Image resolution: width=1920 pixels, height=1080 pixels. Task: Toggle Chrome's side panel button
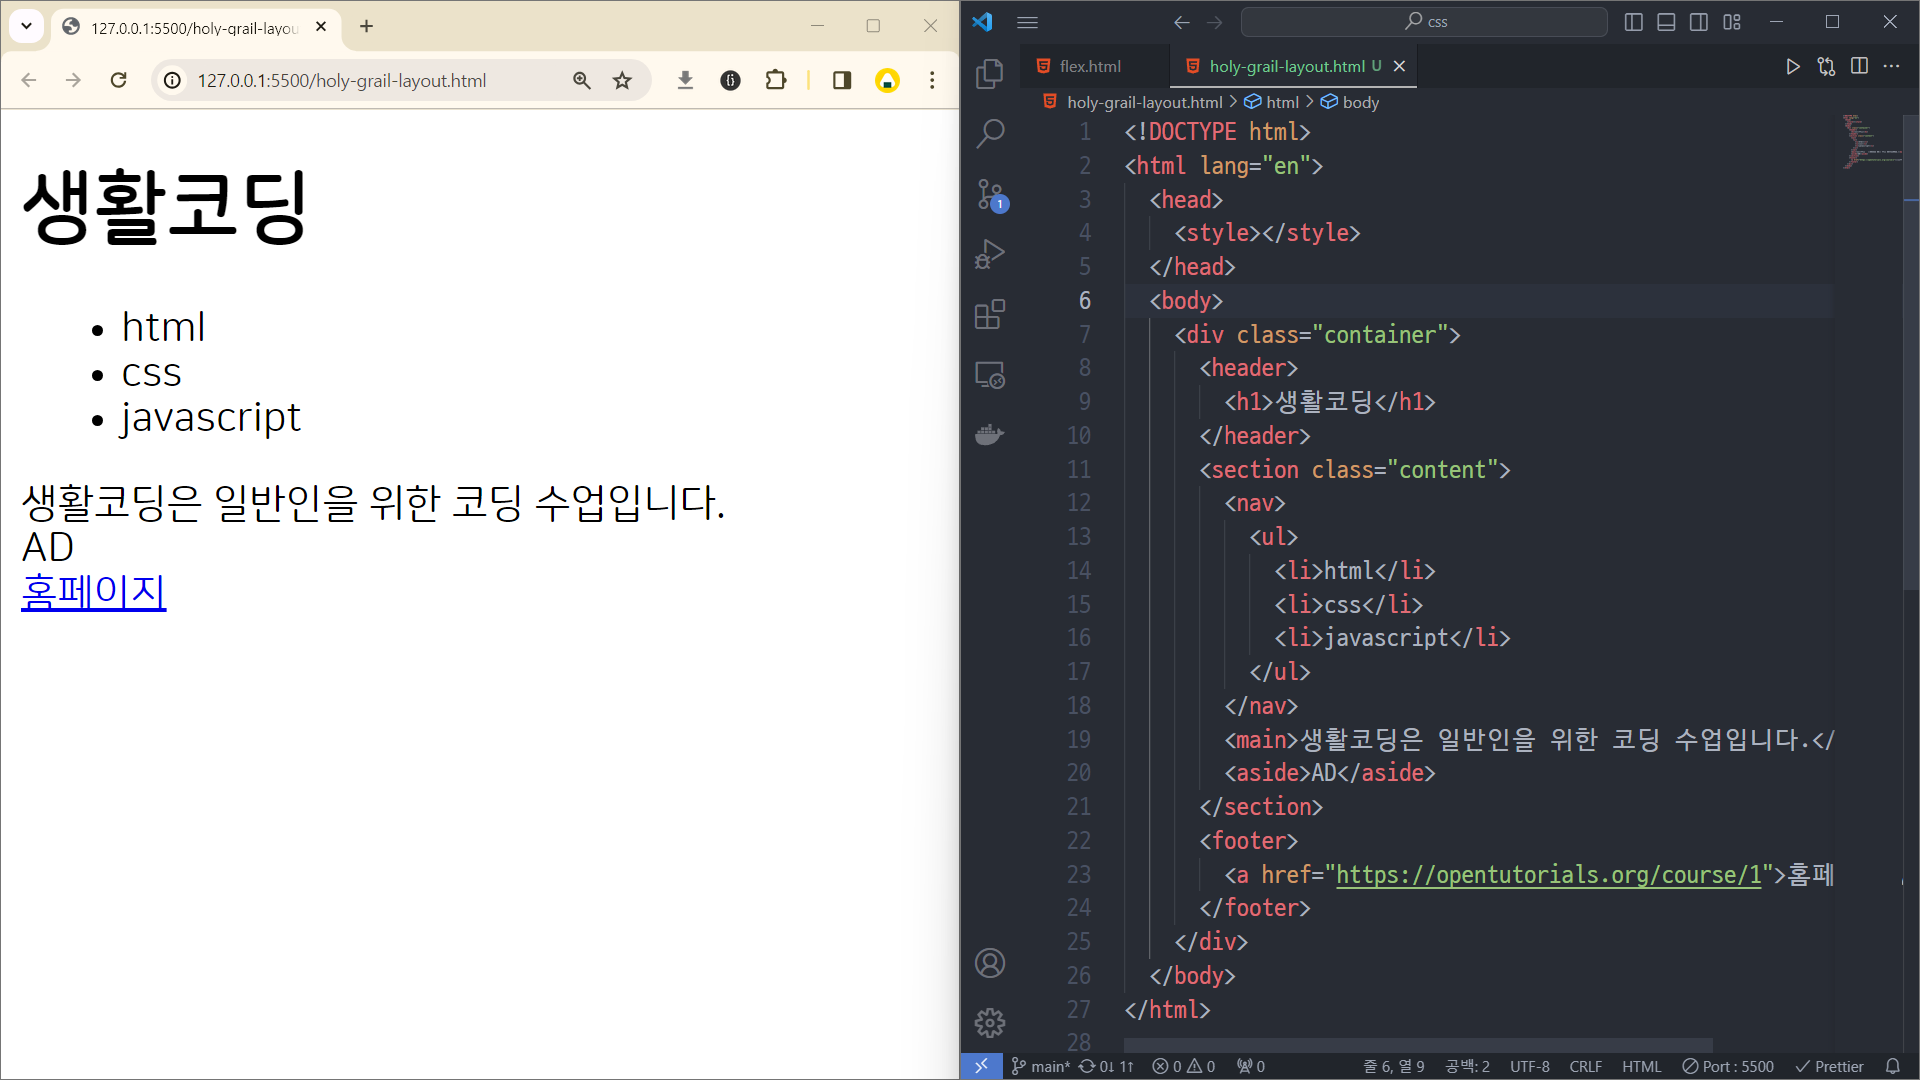pos(841,81)
